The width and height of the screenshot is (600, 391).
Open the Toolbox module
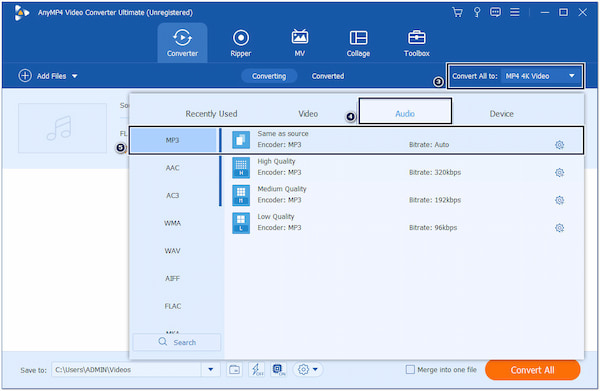click(x=417, y=43)
